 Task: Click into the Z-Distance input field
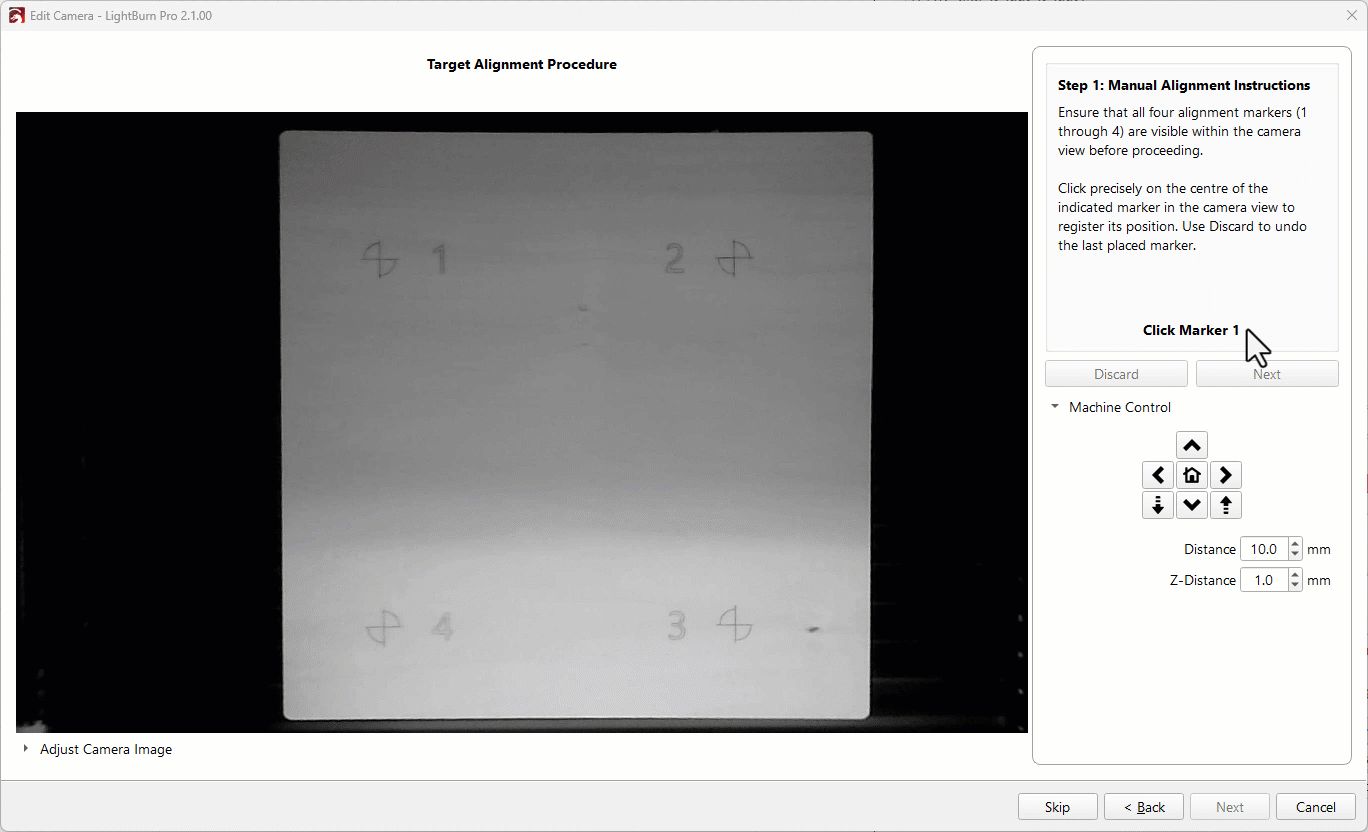1264,580
